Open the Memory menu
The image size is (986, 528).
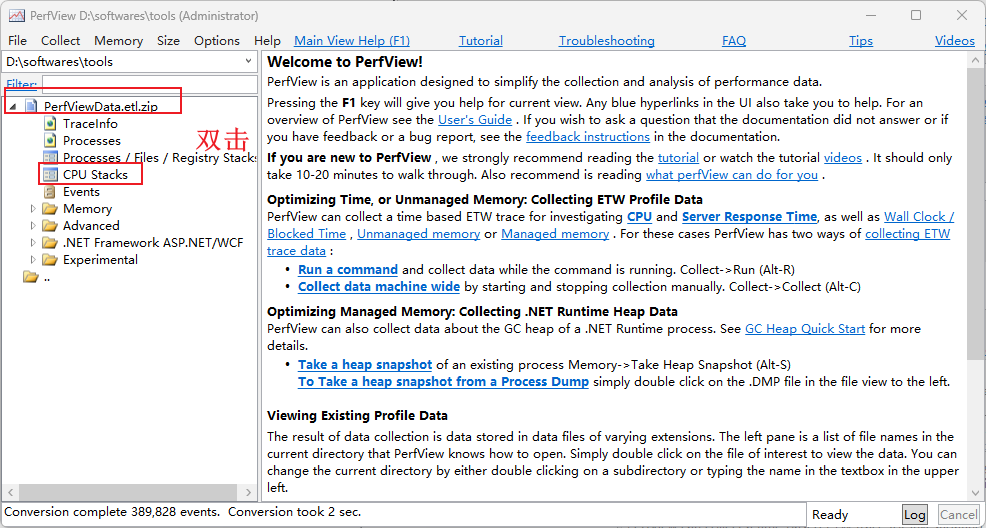(x=118, y=41)
